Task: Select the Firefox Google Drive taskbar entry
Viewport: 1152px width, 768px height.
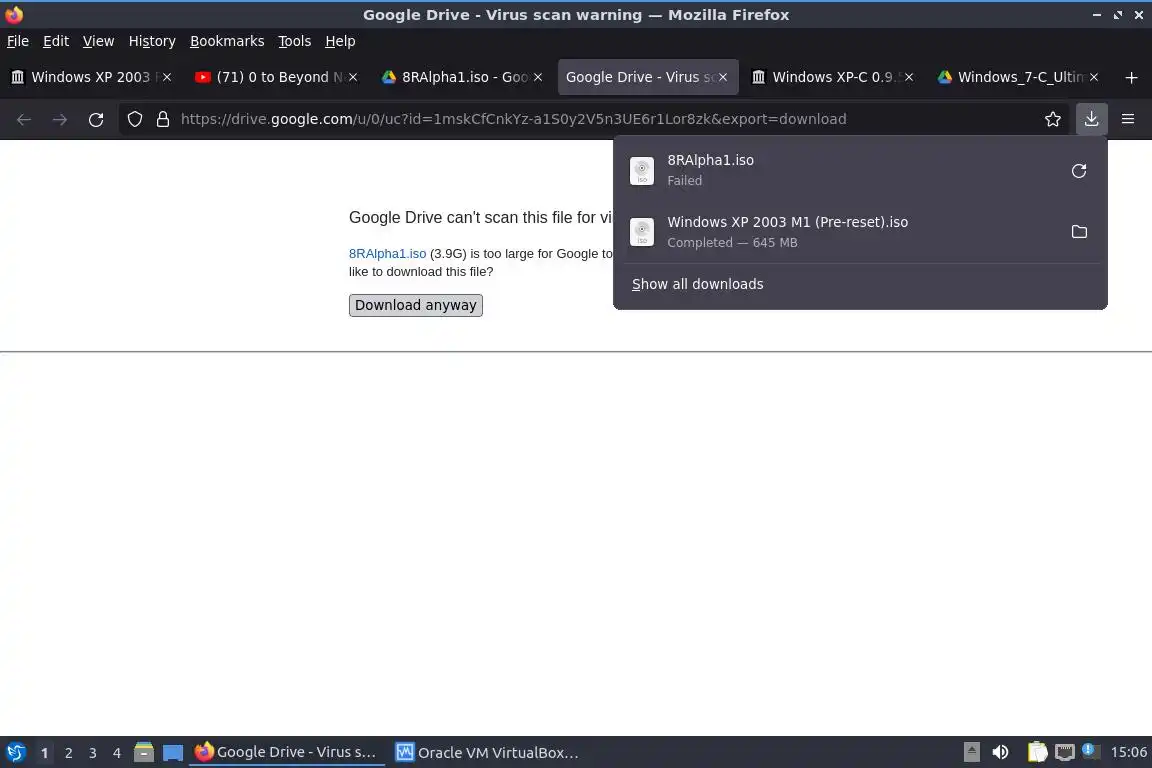Action: (x=287, y=753)
